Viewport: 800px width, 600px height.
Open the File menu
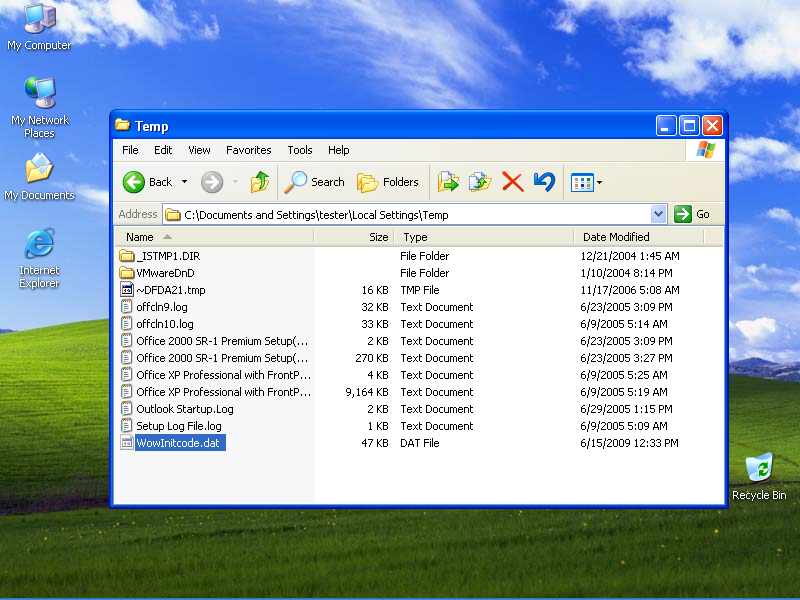coord(130,150)
